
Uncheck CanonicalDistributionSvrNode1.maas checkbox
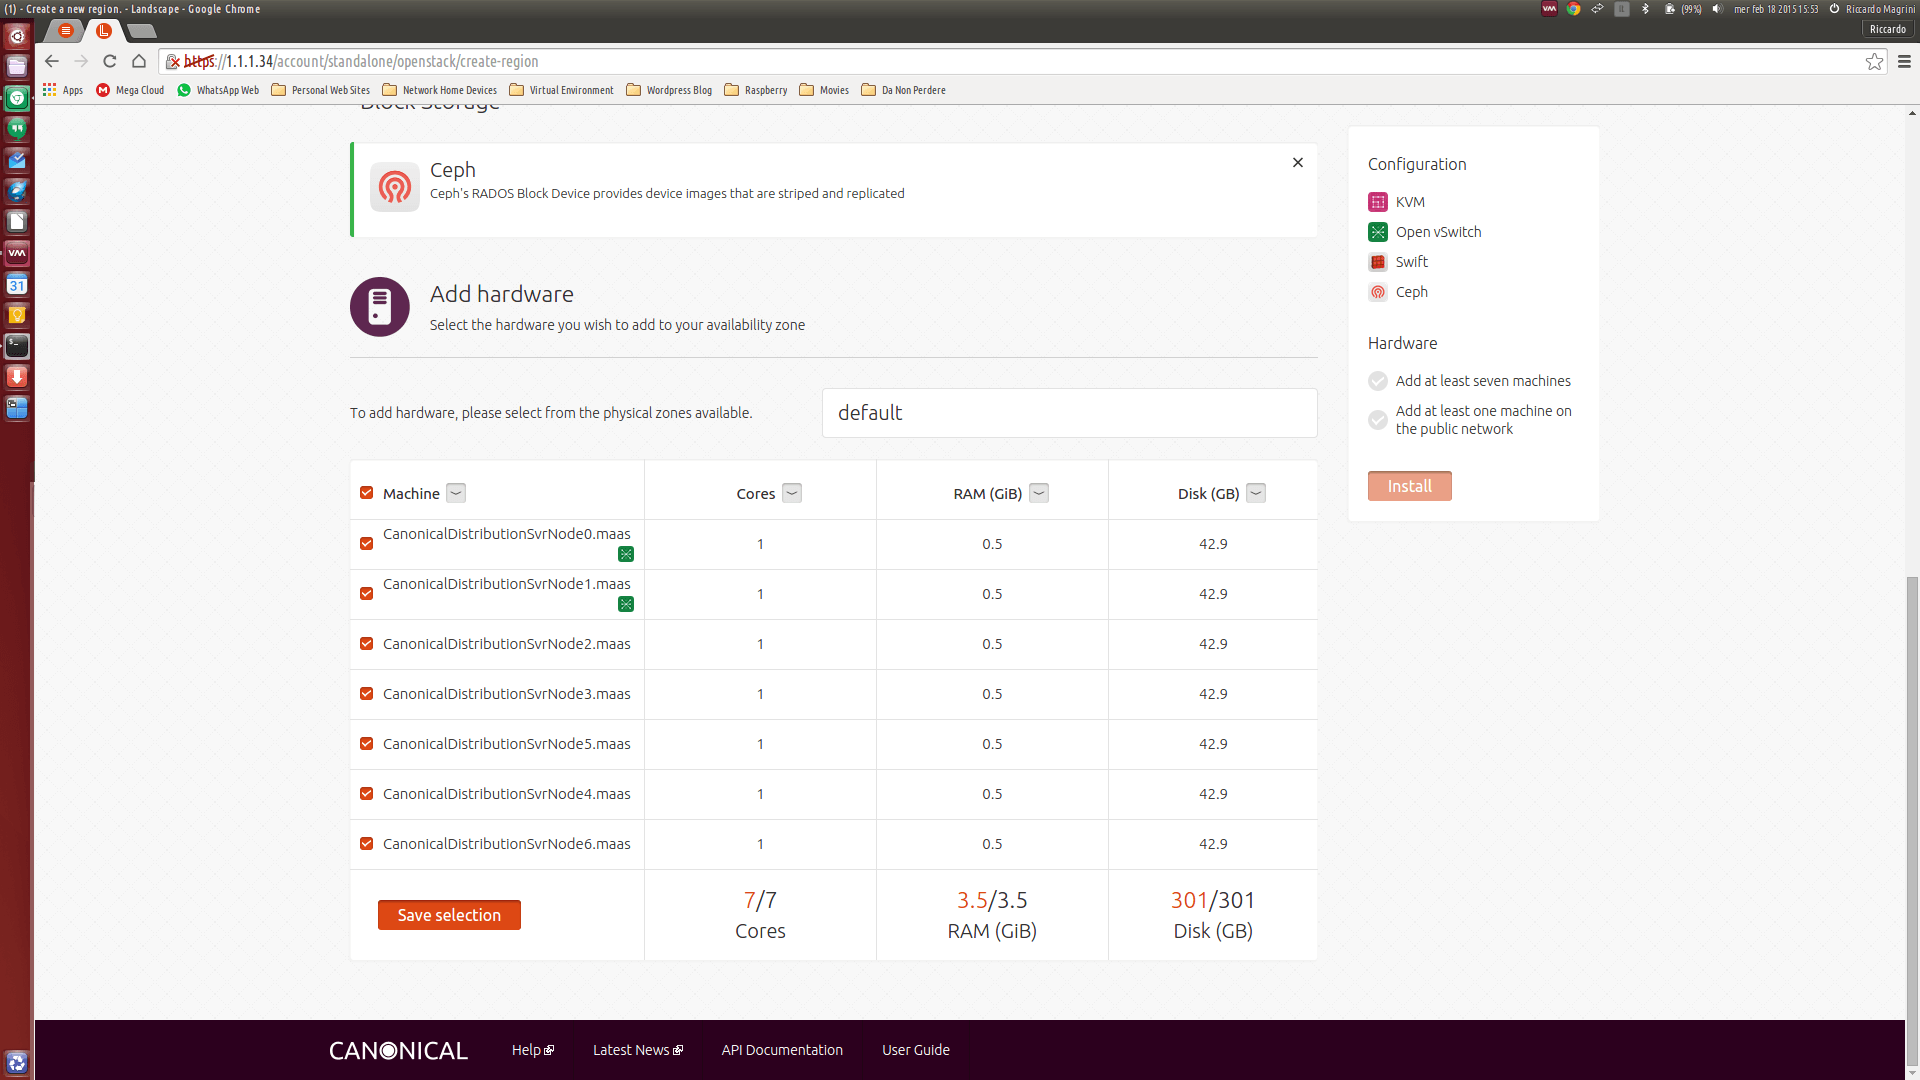coord(367,594)
